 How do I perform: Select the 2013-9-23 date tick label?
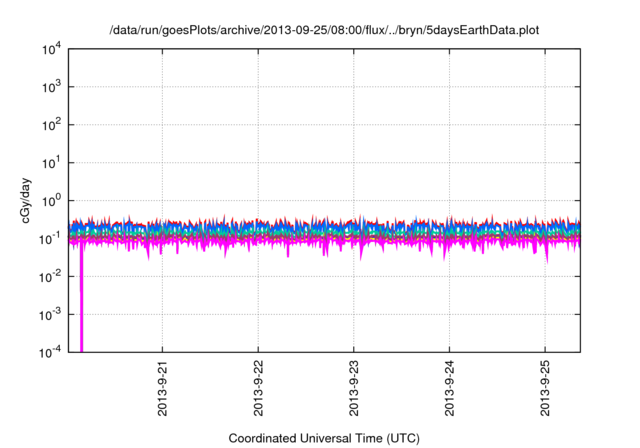tap(353, 388)
